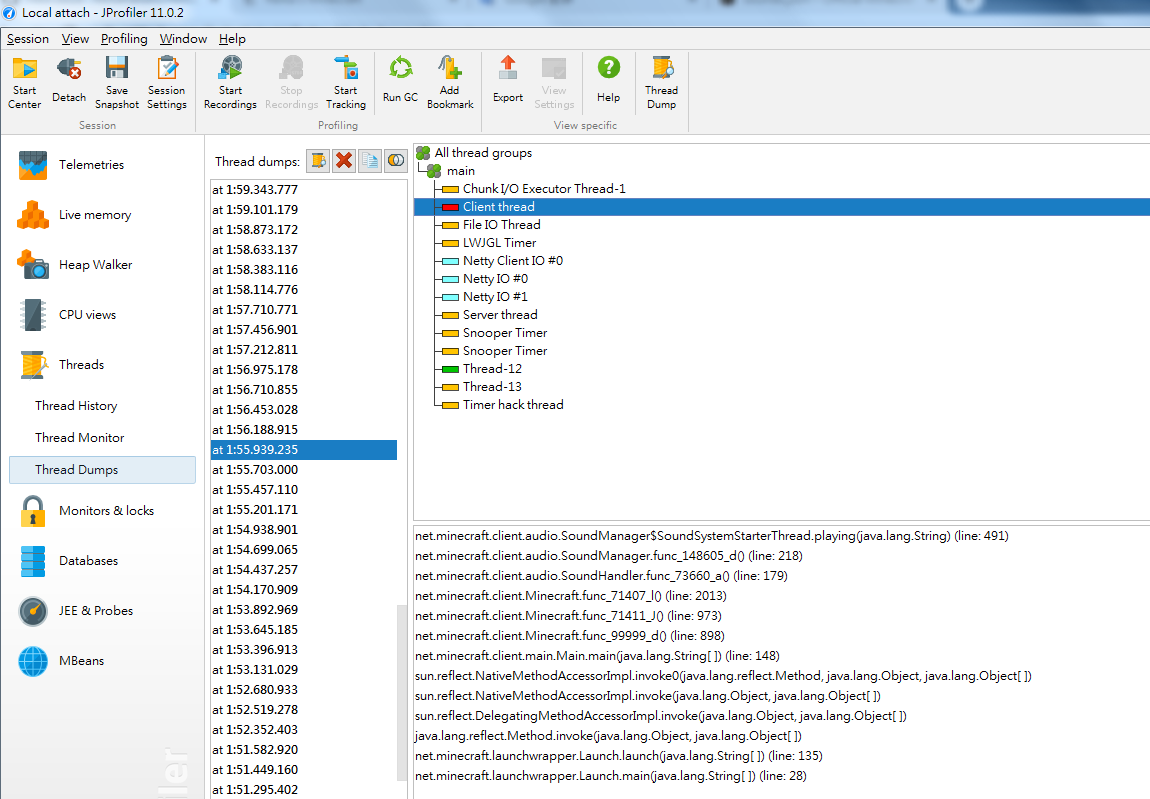Select Netty IO #1 thread
1150x799 pixels.
pos(495,296)
